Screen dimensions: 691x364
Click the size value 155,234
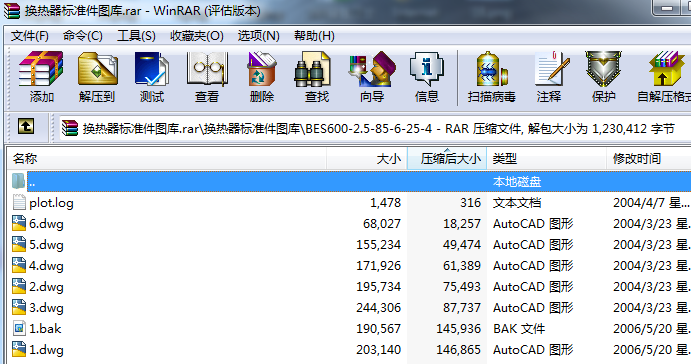coord(379,245)
